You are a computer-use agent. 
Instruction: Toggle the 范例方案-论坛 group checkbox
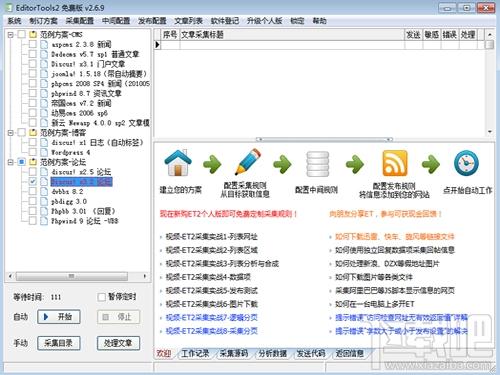22,162
